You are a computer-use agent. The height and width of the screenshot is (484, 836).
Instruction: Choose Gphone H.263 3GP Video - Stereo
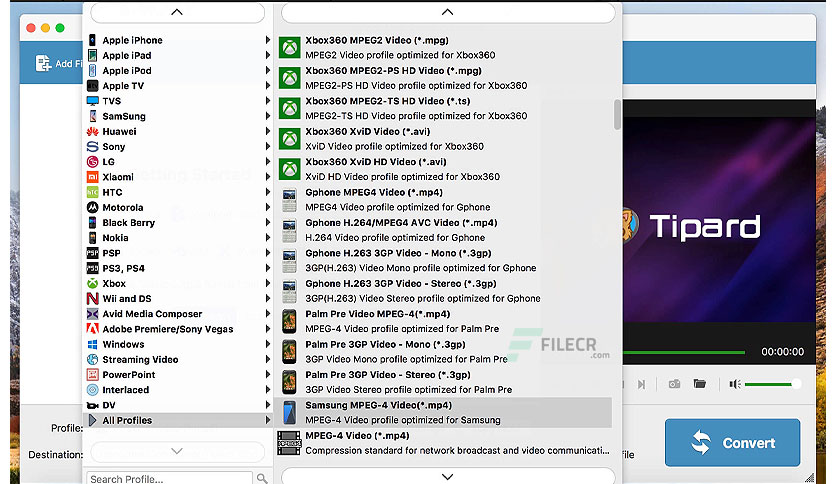(445, 291)
